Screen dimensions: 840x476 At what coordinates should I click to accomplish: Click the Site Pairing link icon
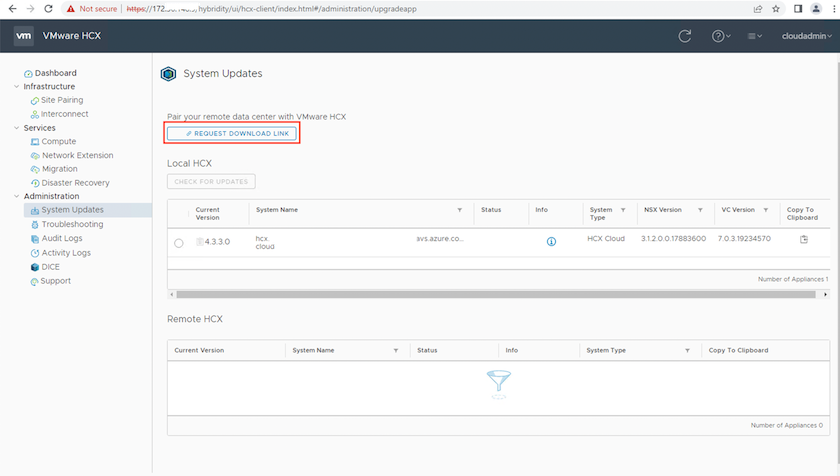click(35, 100)
